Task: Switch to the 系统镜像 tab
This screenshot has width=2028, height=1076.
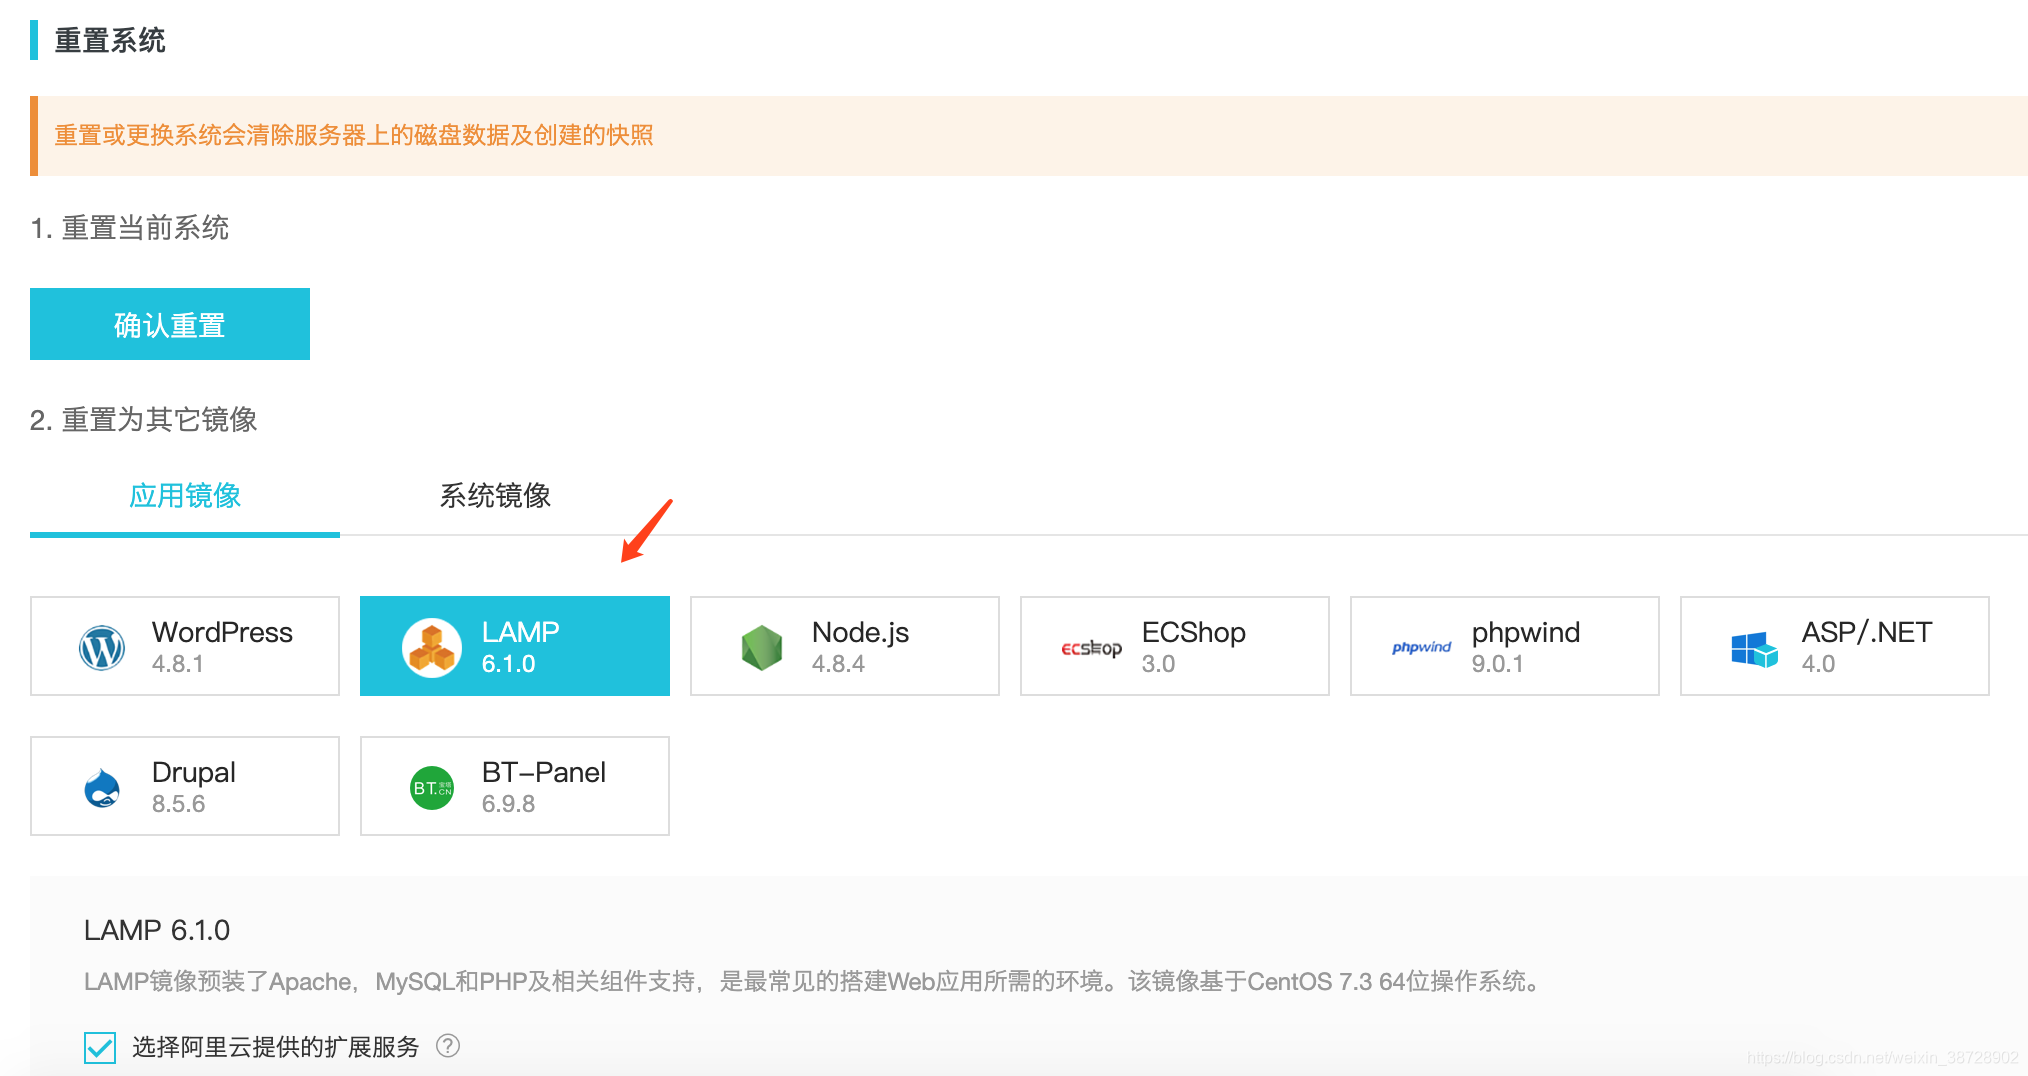Action: pyautogui.click(x=495, y=496)
